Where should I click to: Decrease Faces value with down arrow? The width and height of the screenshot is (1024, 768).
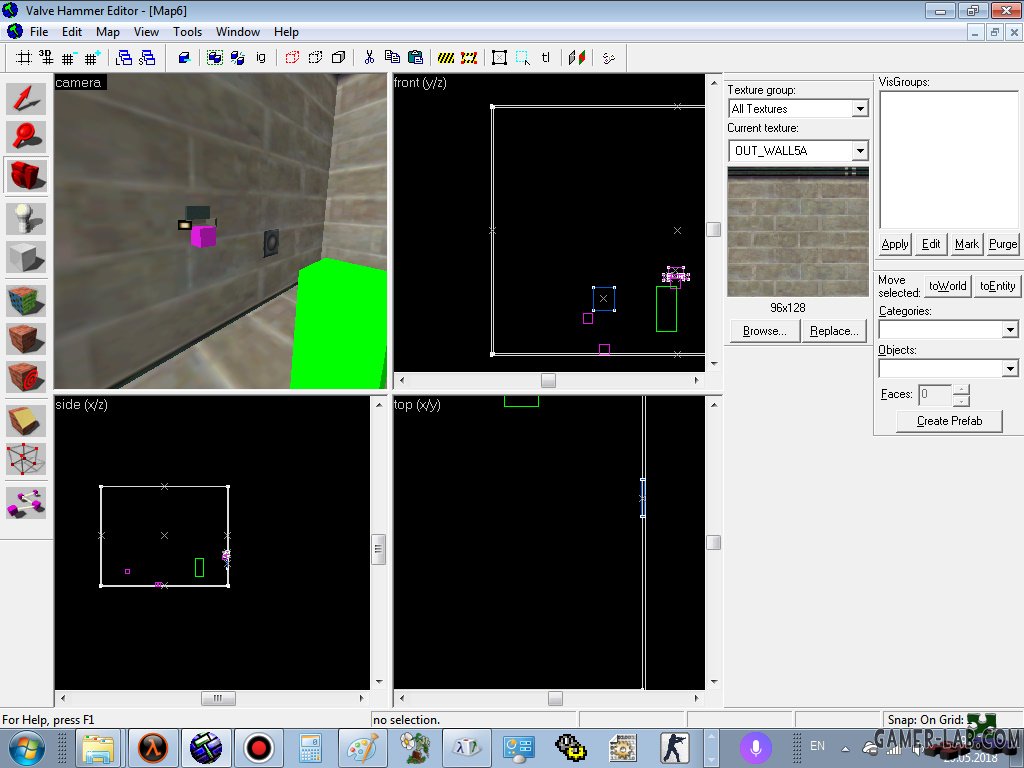click(x=961, y=400)
